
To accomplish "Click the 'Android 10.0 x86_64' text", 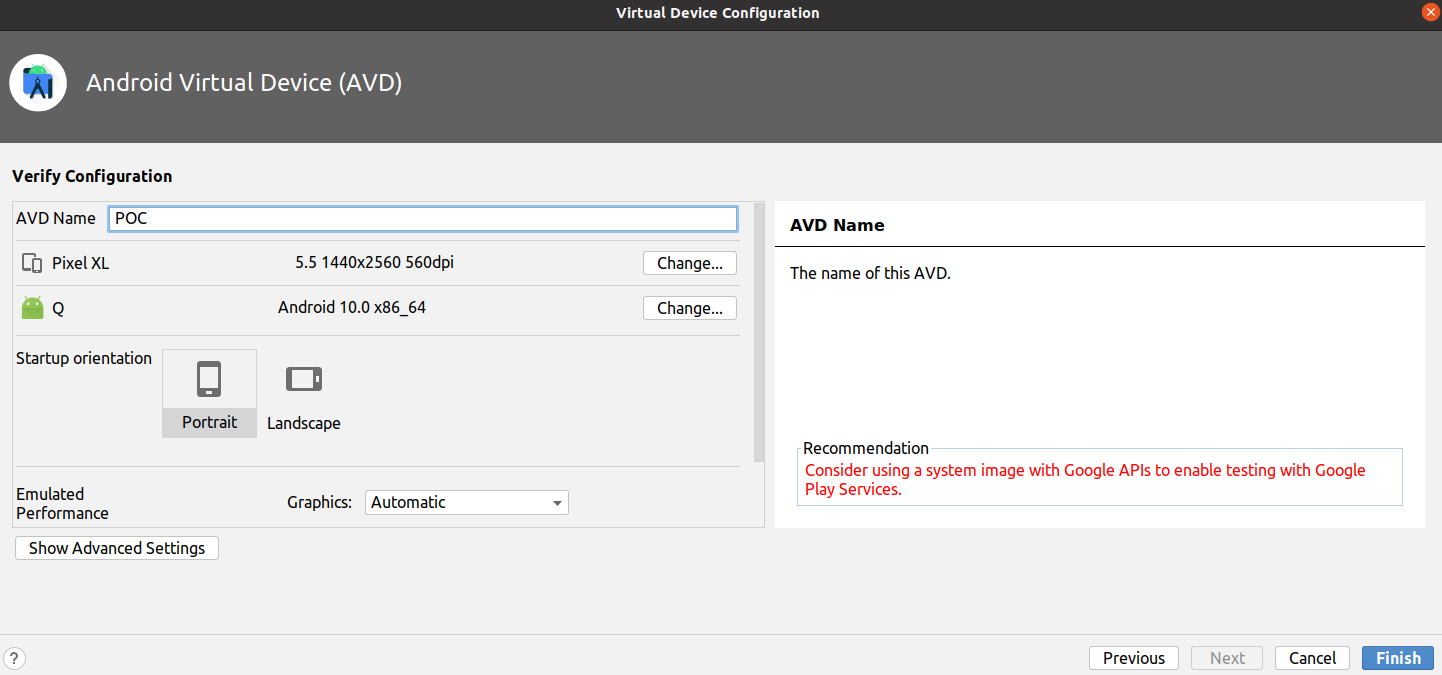I will pyautogui.click(x=352, y=307).
